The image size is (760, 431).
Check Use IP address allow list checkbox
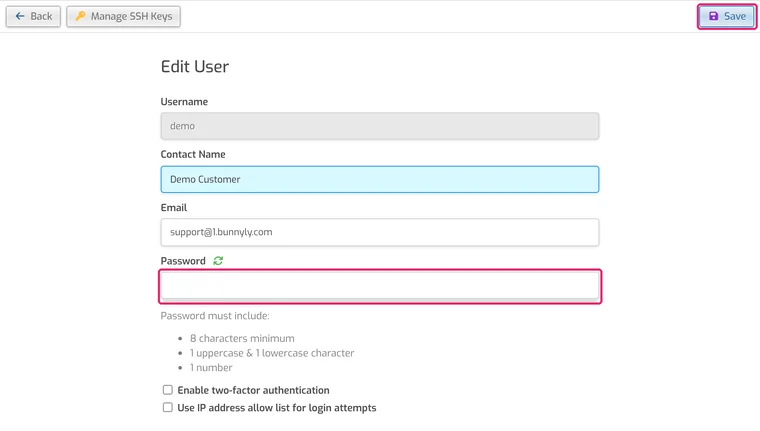coord(168,407)
